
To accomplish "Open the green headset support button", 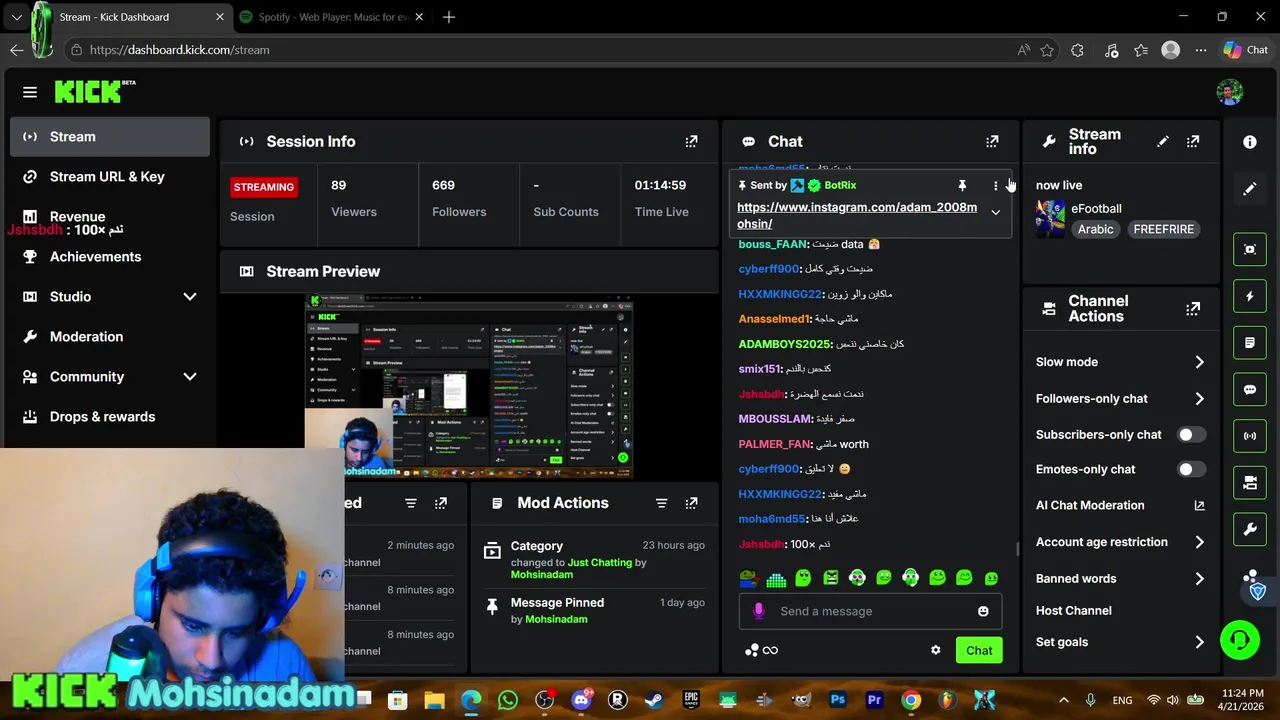I will point(1240,640).
